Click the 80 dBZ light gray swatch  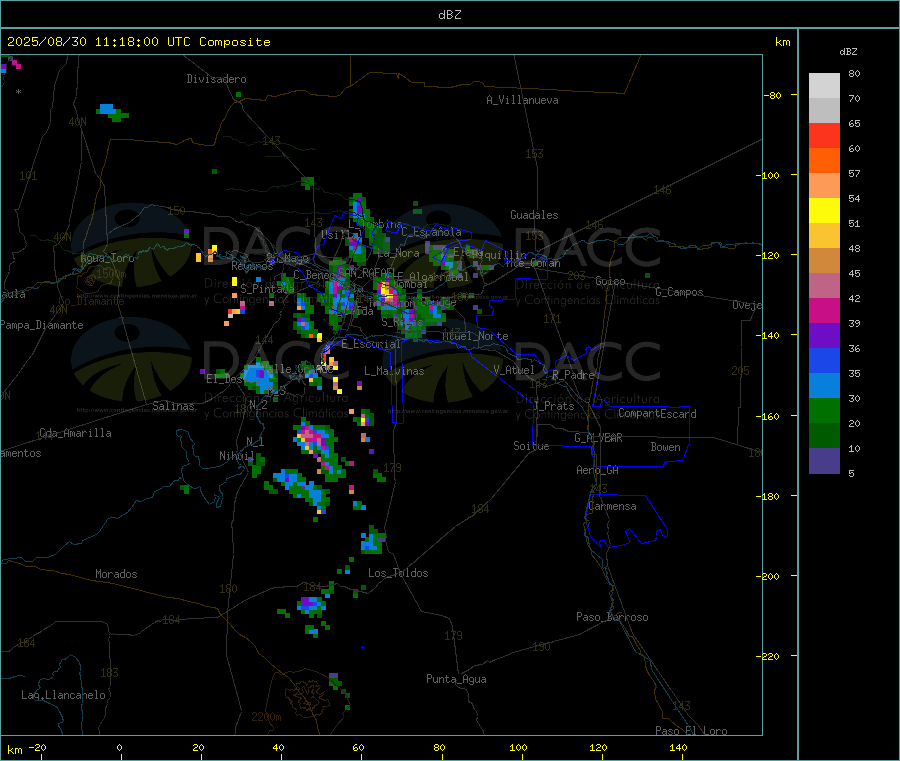(824, 86)
